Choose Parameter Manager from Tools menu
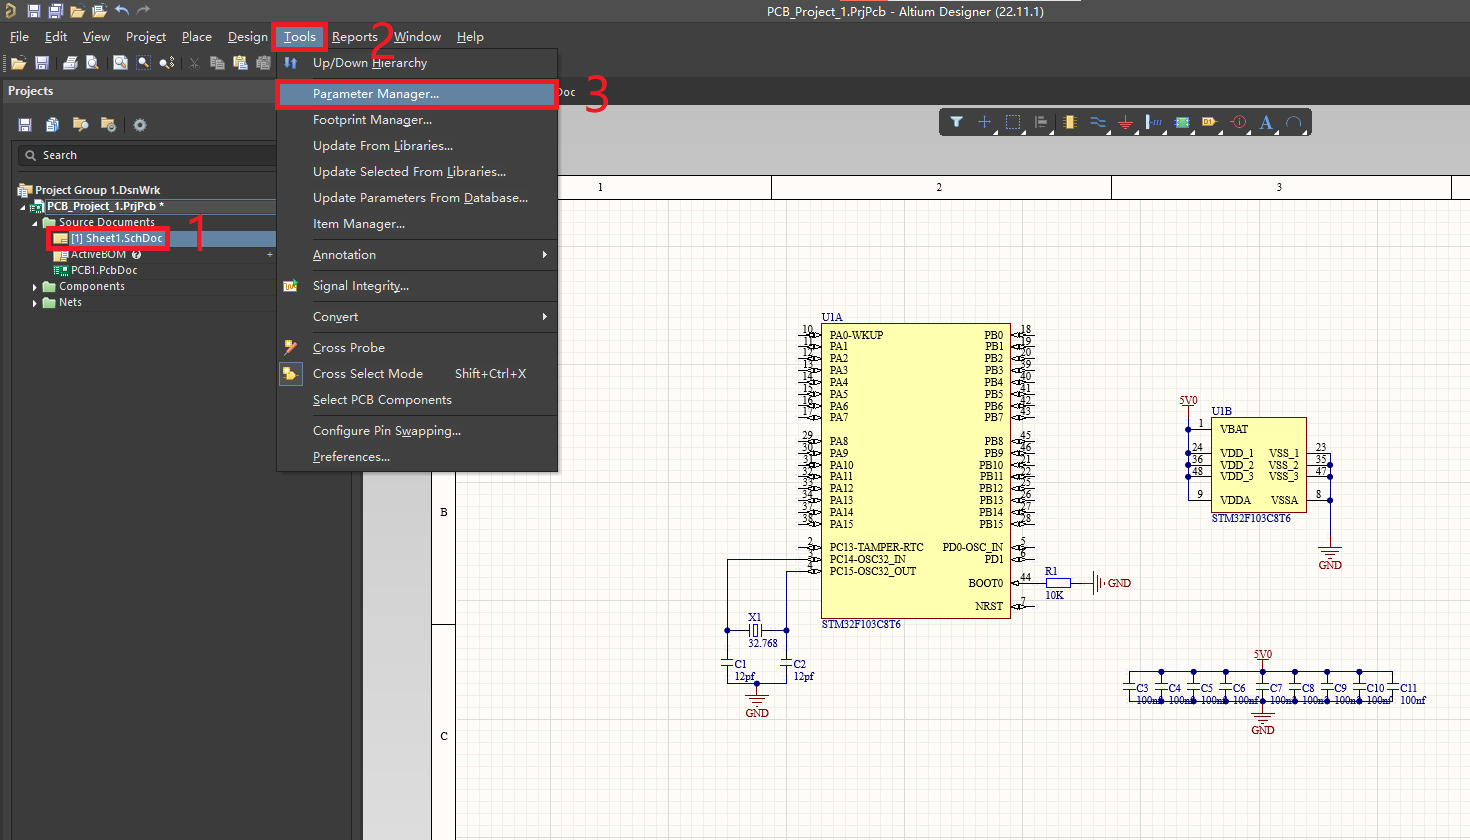The image size is (1470, 840). click(x=417, y=94)
